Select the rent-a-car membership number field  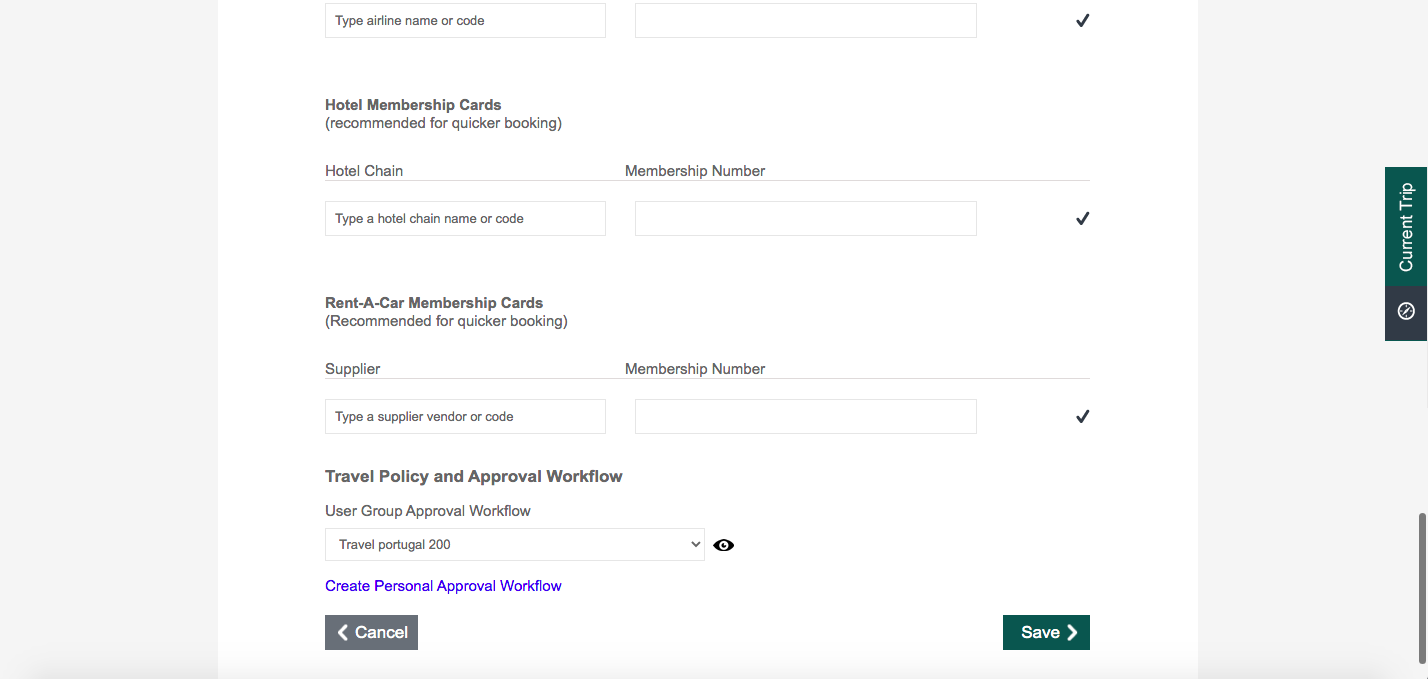coord(805,417)
